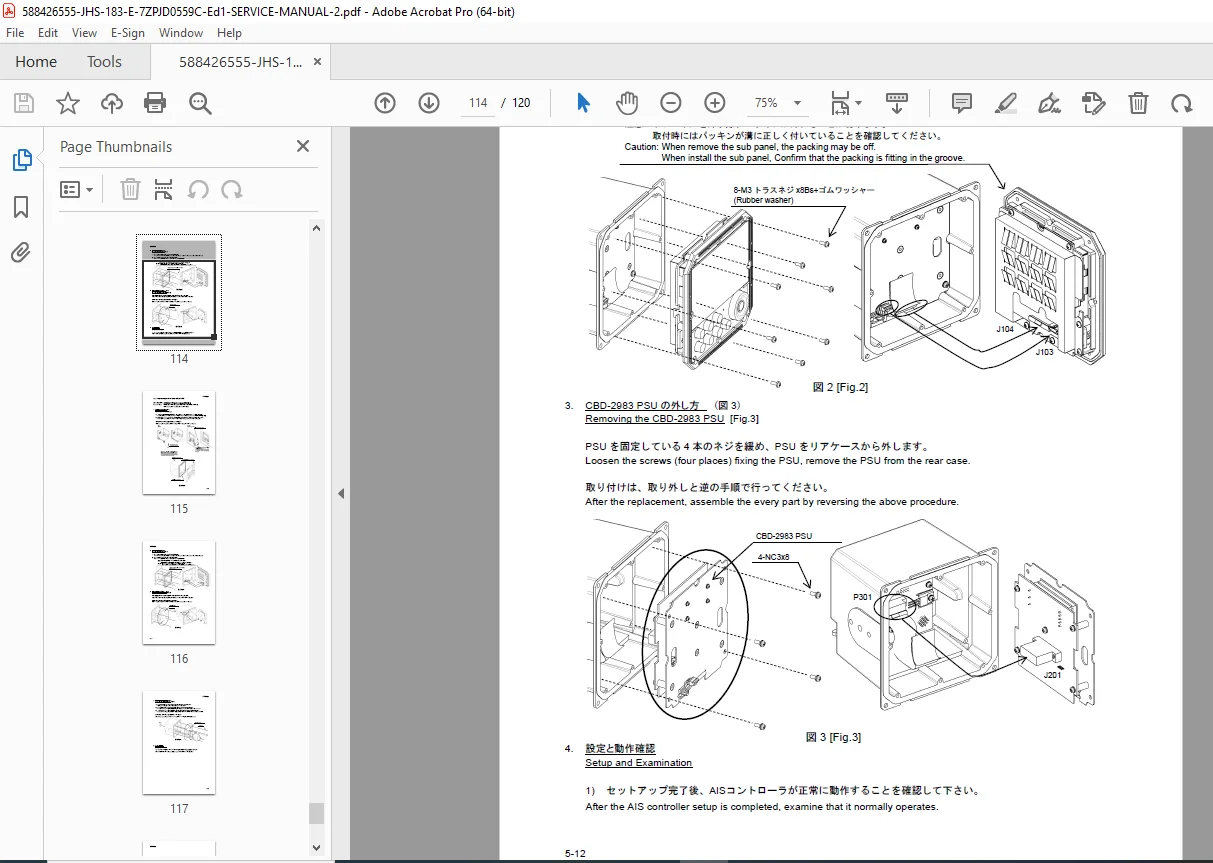Click insert page break icon in thumbnails
The height and width of the screenshot is (863, 1213).
164,189
